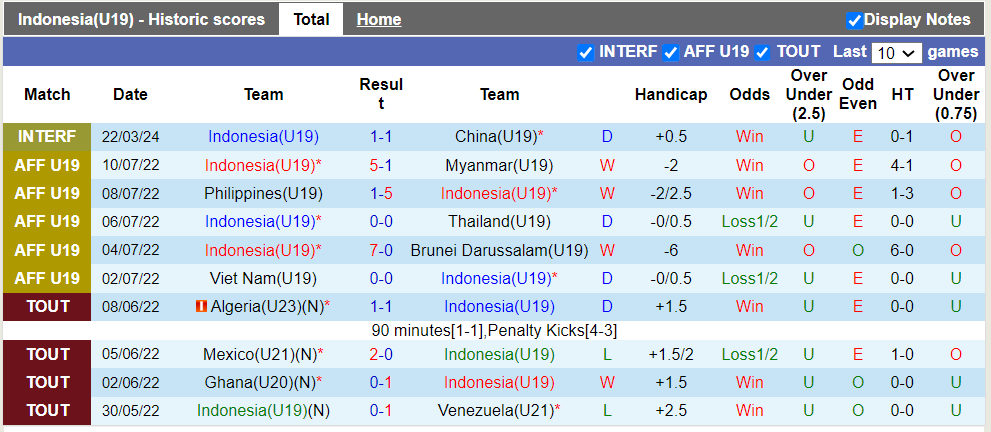Open Mexico(U21) team link

(258, 354)
